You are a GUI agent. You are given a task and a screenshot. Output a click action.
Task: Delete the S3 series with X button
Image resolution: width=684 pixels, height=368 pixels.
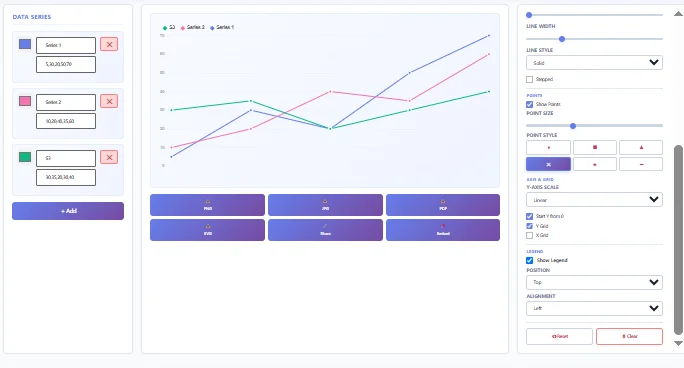click(109, 157)
